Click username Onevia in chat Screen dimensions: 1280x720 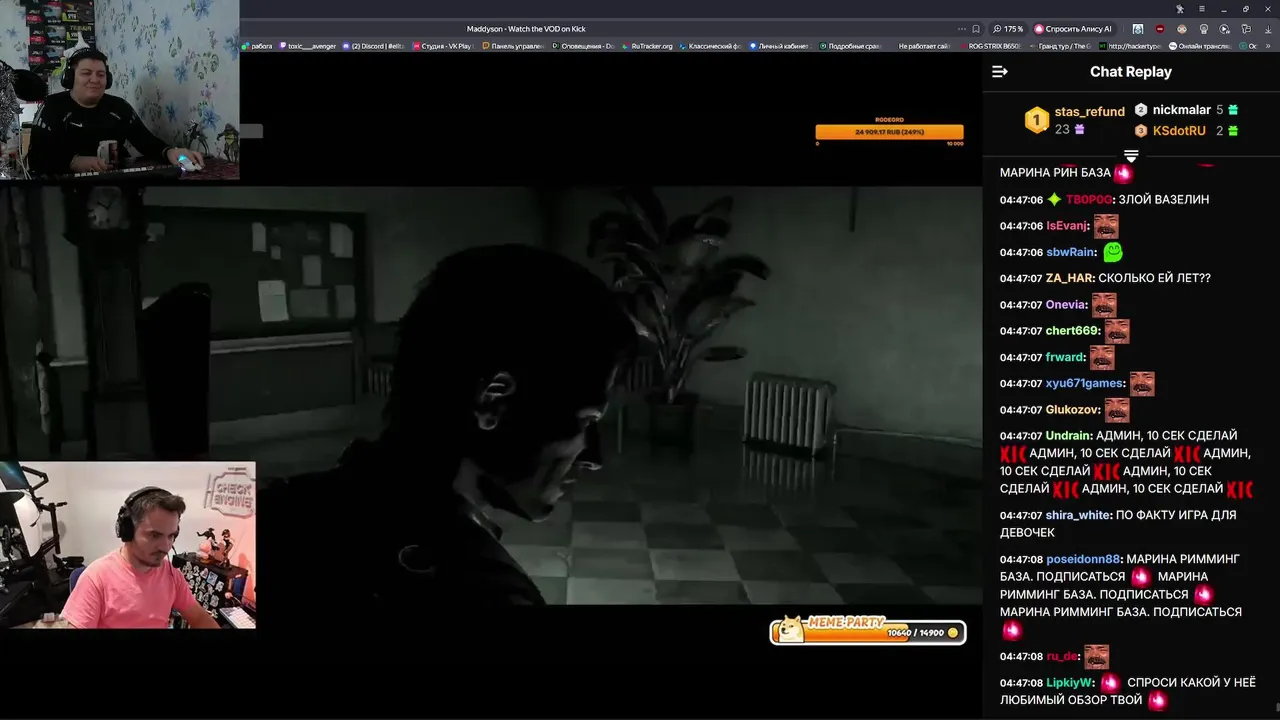point(1066,305)
